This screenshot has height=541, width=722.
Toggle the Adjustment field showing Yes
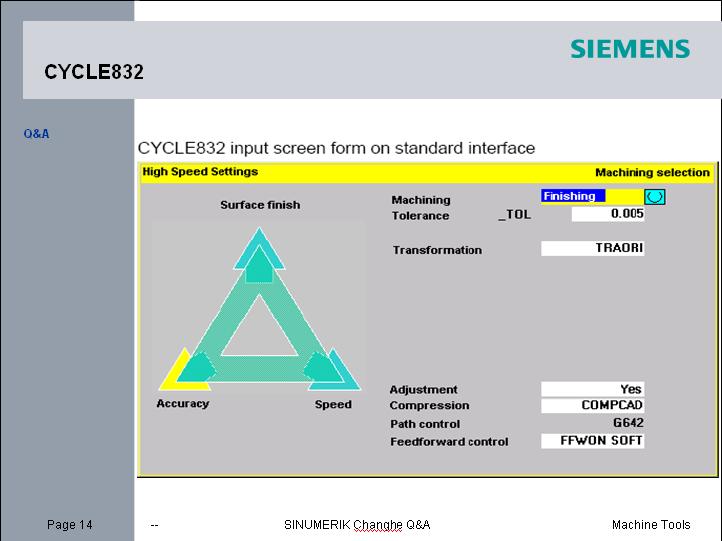(x=593, y=389)
